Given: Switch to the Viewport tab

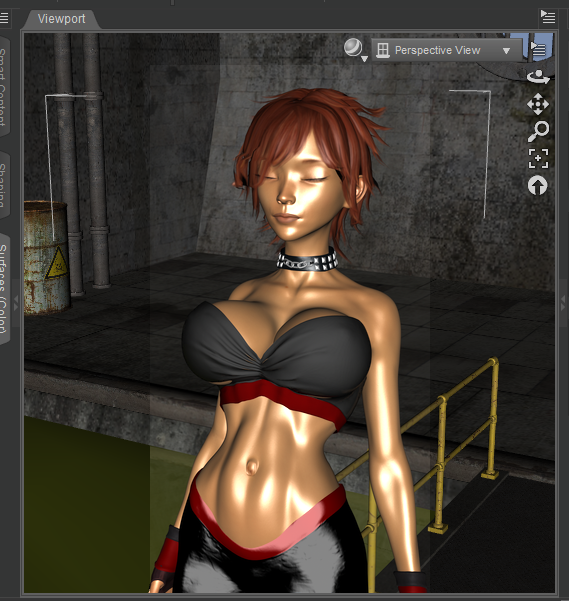Looking at the screenshot, I should point(61,19).
